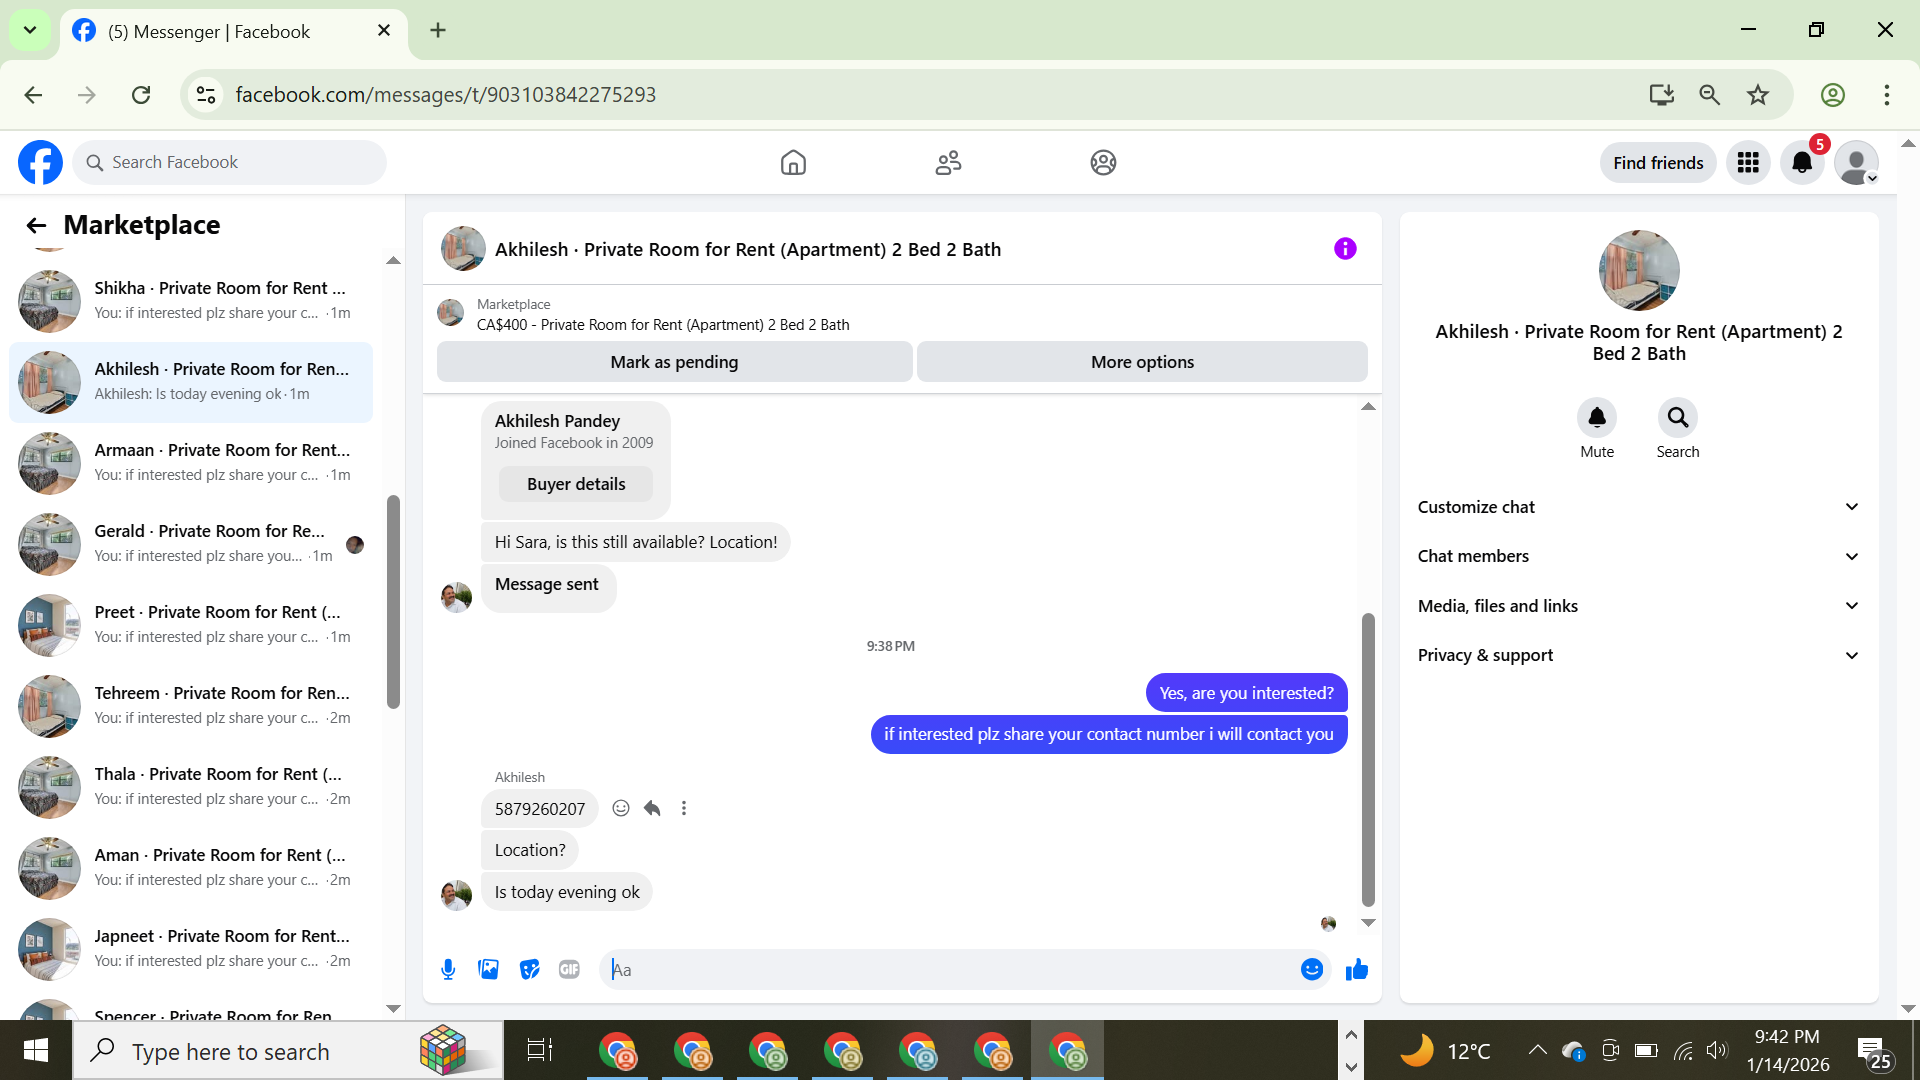This screenshot has width=1920, height=1080.
Task: Open the sticker picker icon
Action: (x=529, y=969)
